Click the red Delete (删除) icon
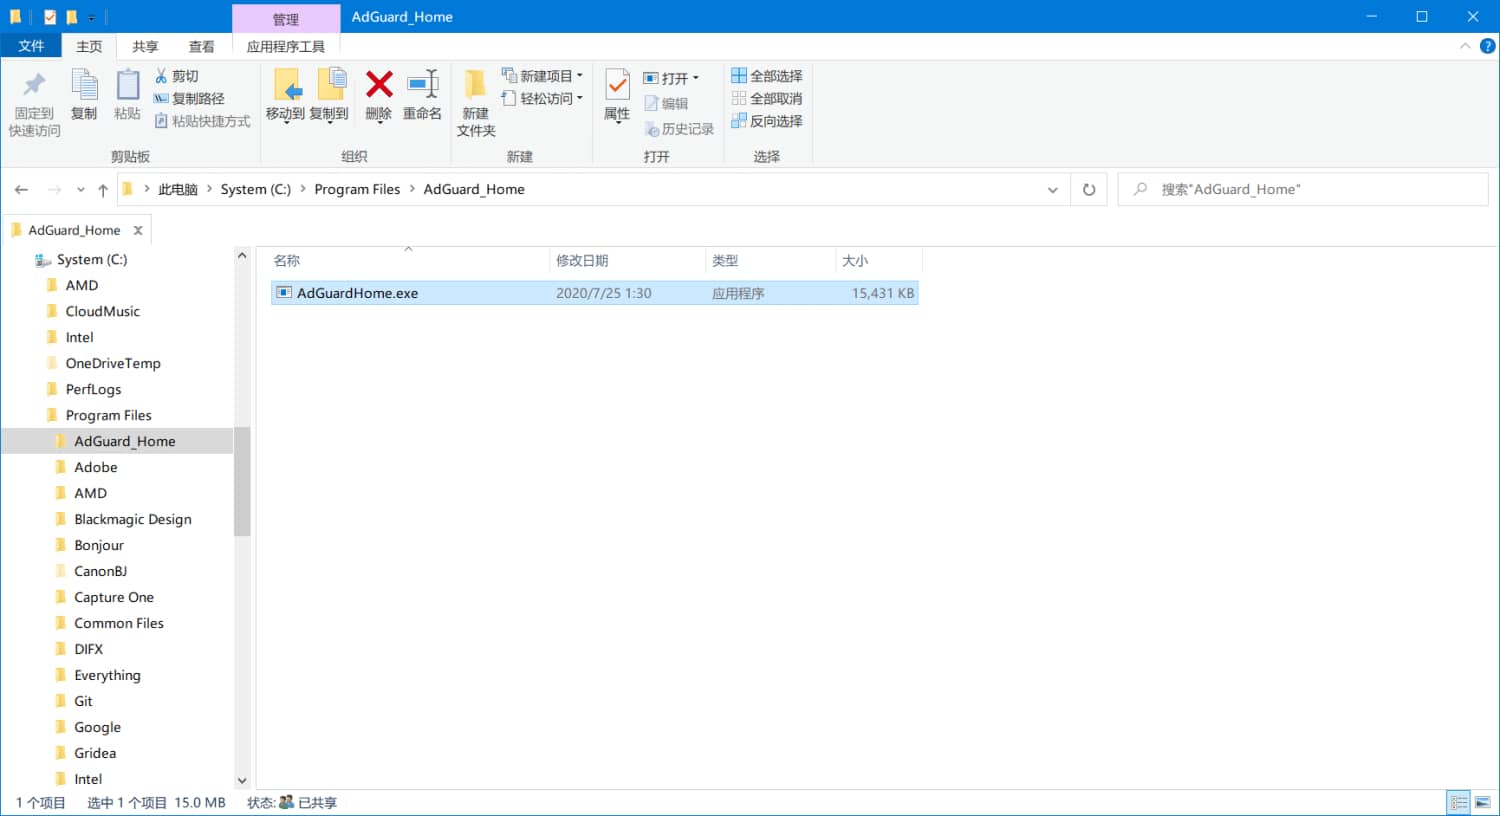Image resolution: width=1500 pixels, height=816 pixels. pyautogui.click(x=379, y=85)
